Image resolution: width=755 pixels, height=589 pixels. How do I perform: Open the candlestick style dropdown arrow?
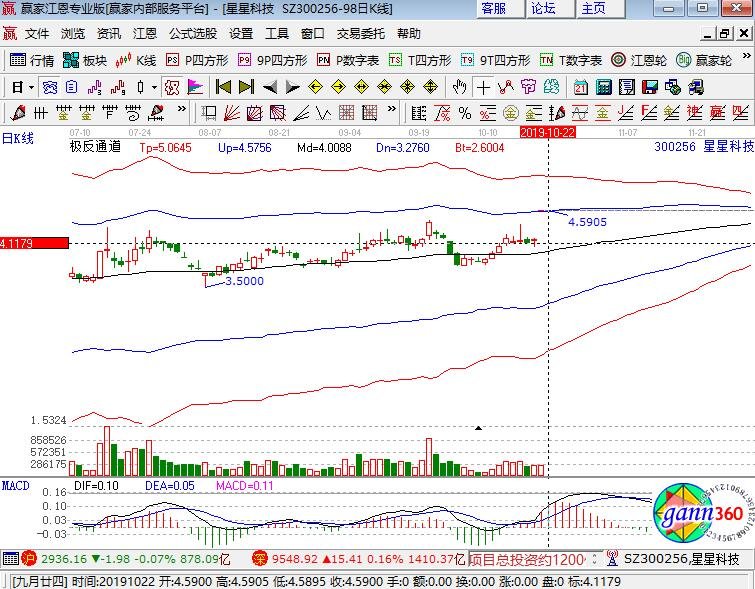tap(155, 88)
